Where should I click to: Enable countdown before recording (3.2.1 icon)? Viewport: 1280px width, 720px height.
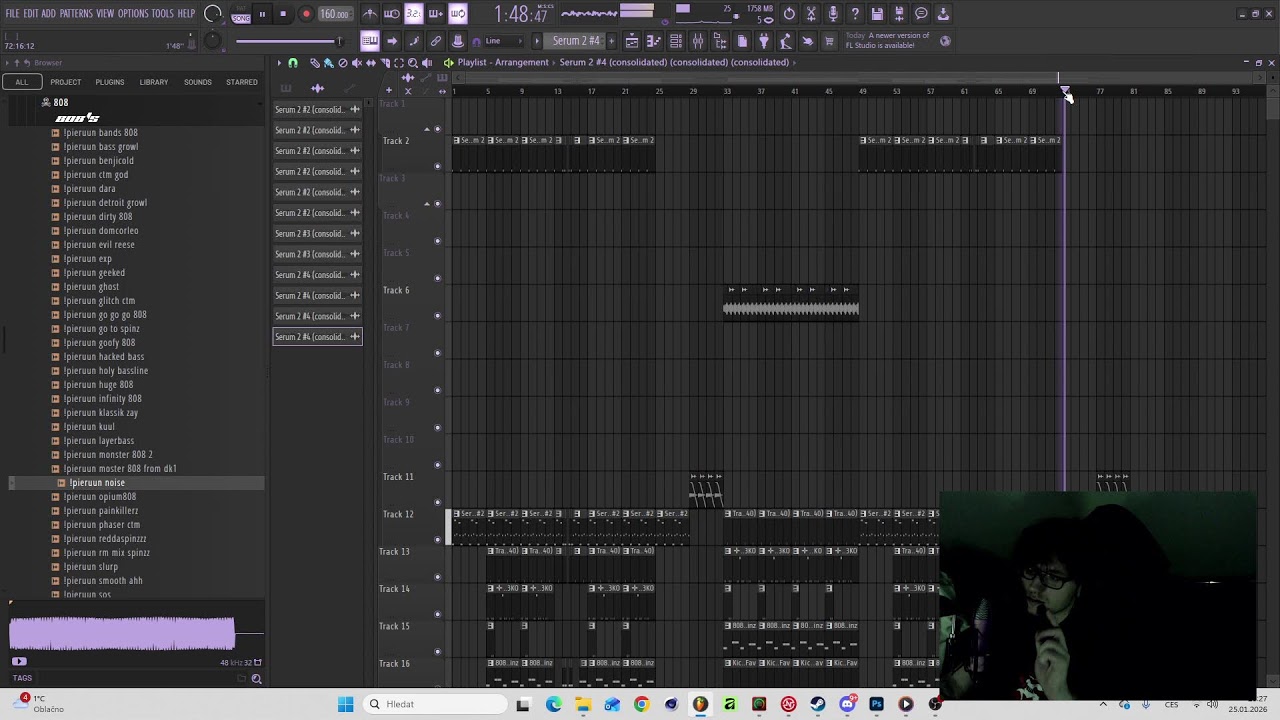(x=414, y=14)
